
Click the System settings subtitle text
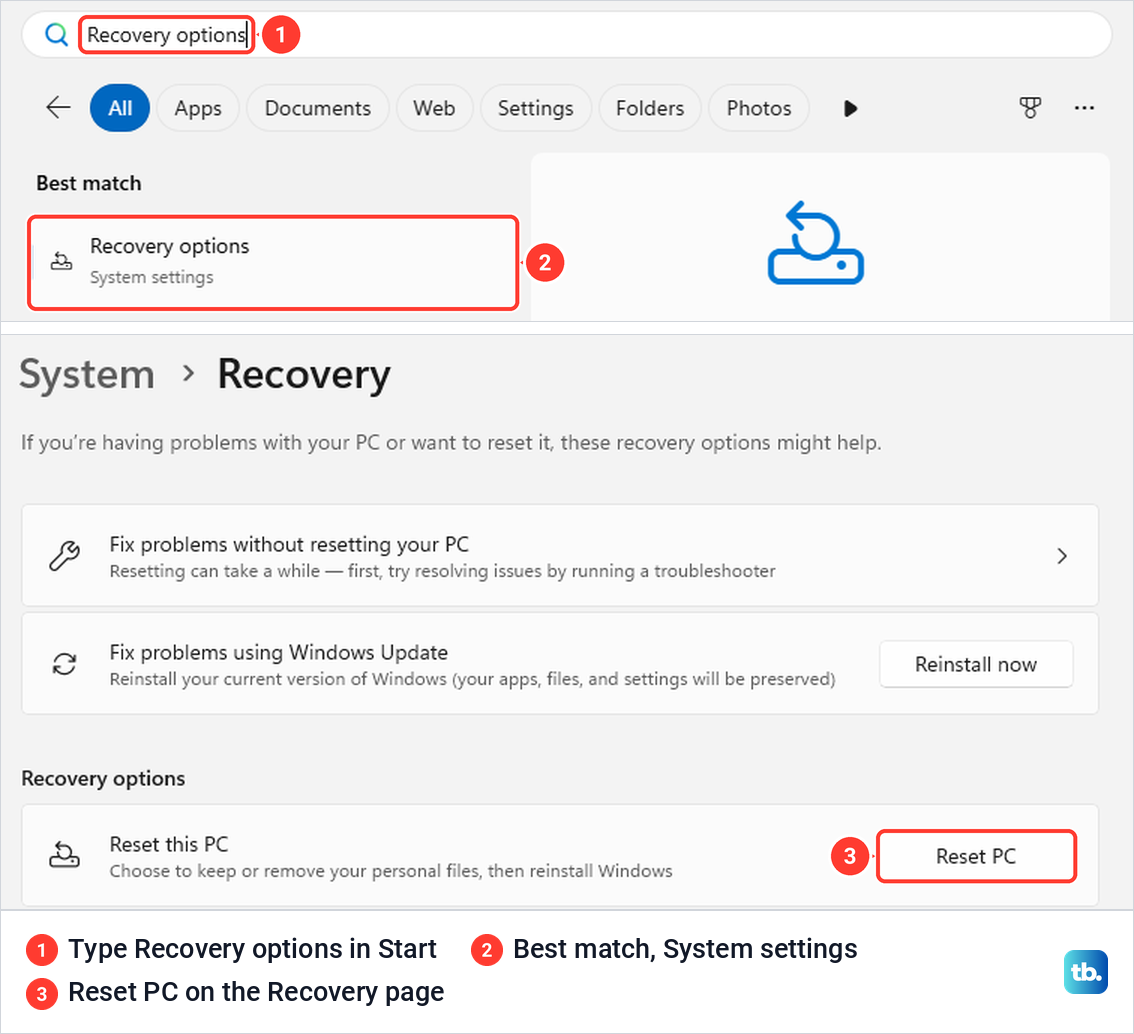152,277
